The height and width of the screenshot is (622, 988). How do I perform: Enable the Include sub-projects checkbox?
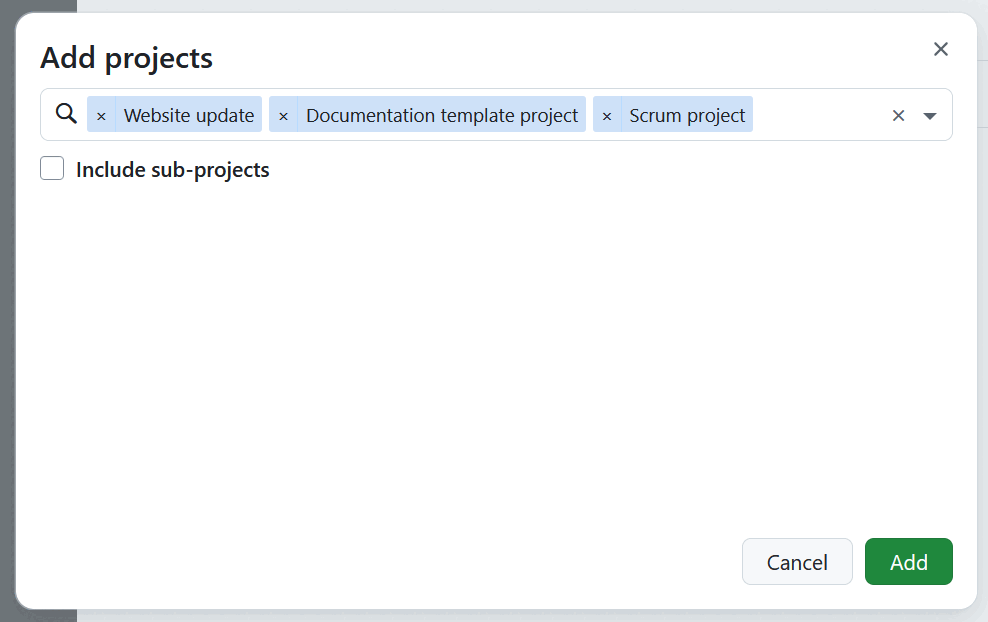pyautogui.click(x=51, y=168)
